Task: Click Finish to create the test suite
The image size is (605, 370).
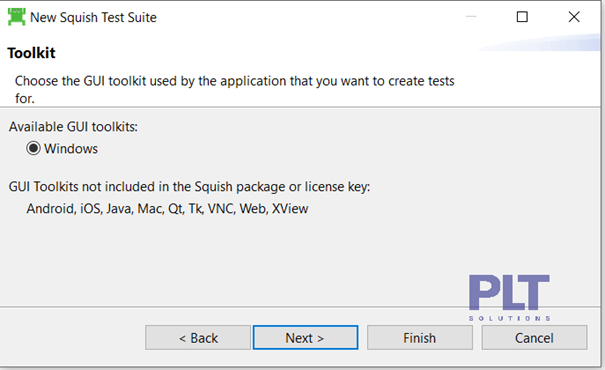Action: point(420,338)
